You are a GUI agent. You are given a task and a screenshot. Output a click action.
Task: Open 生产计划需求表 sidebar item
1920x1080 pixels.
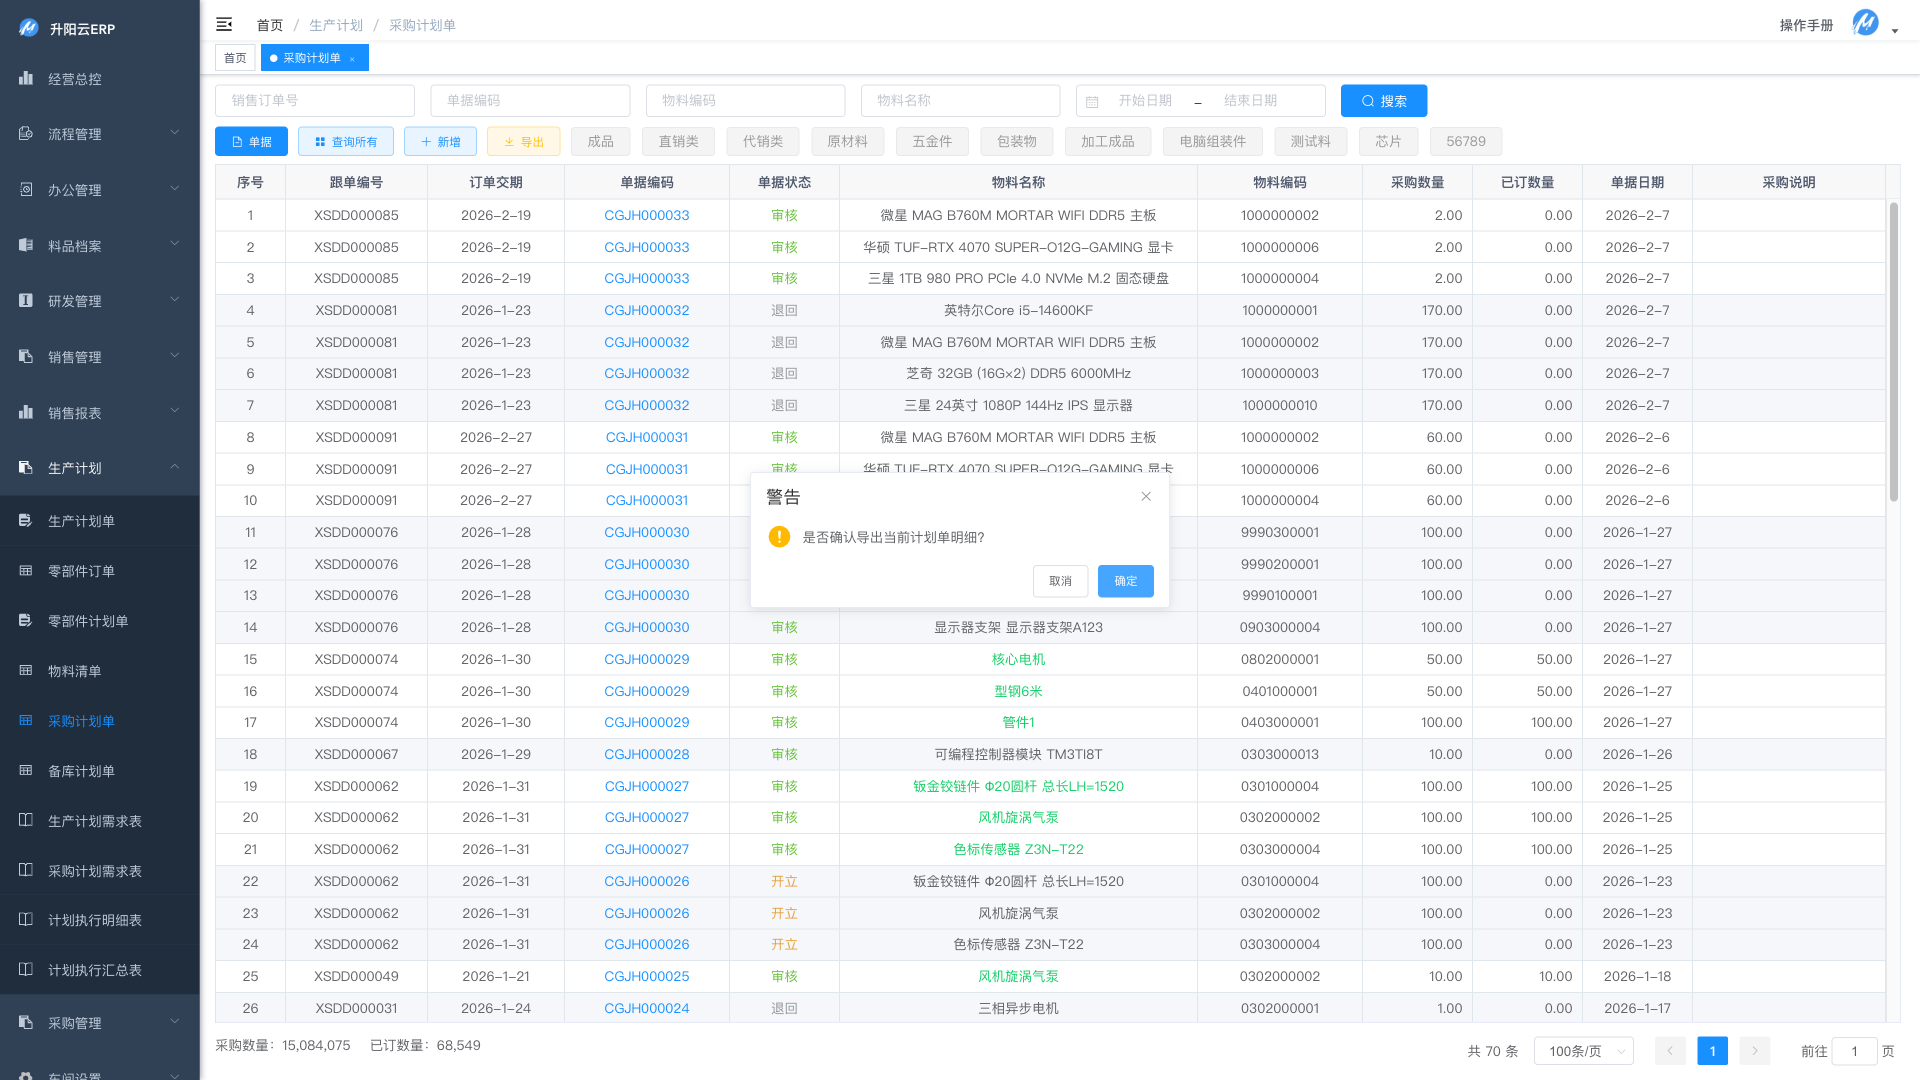click(95, 821)
